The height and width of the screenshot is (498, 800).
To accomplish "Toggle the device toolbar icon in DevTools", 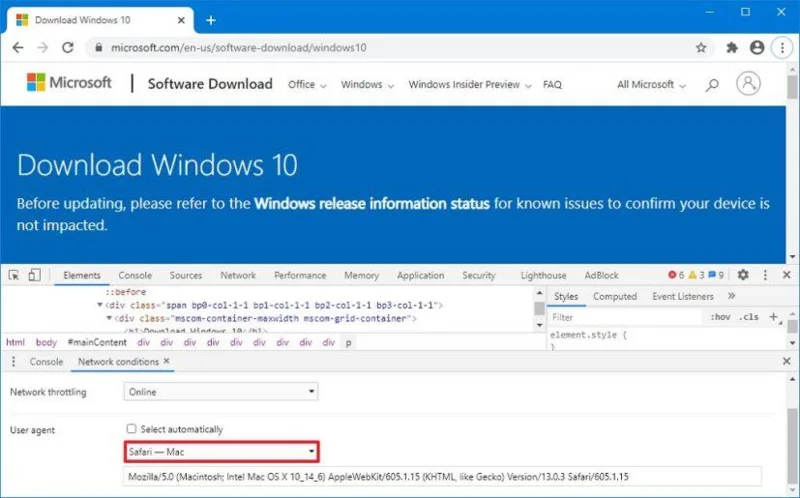I will point(34,275).
